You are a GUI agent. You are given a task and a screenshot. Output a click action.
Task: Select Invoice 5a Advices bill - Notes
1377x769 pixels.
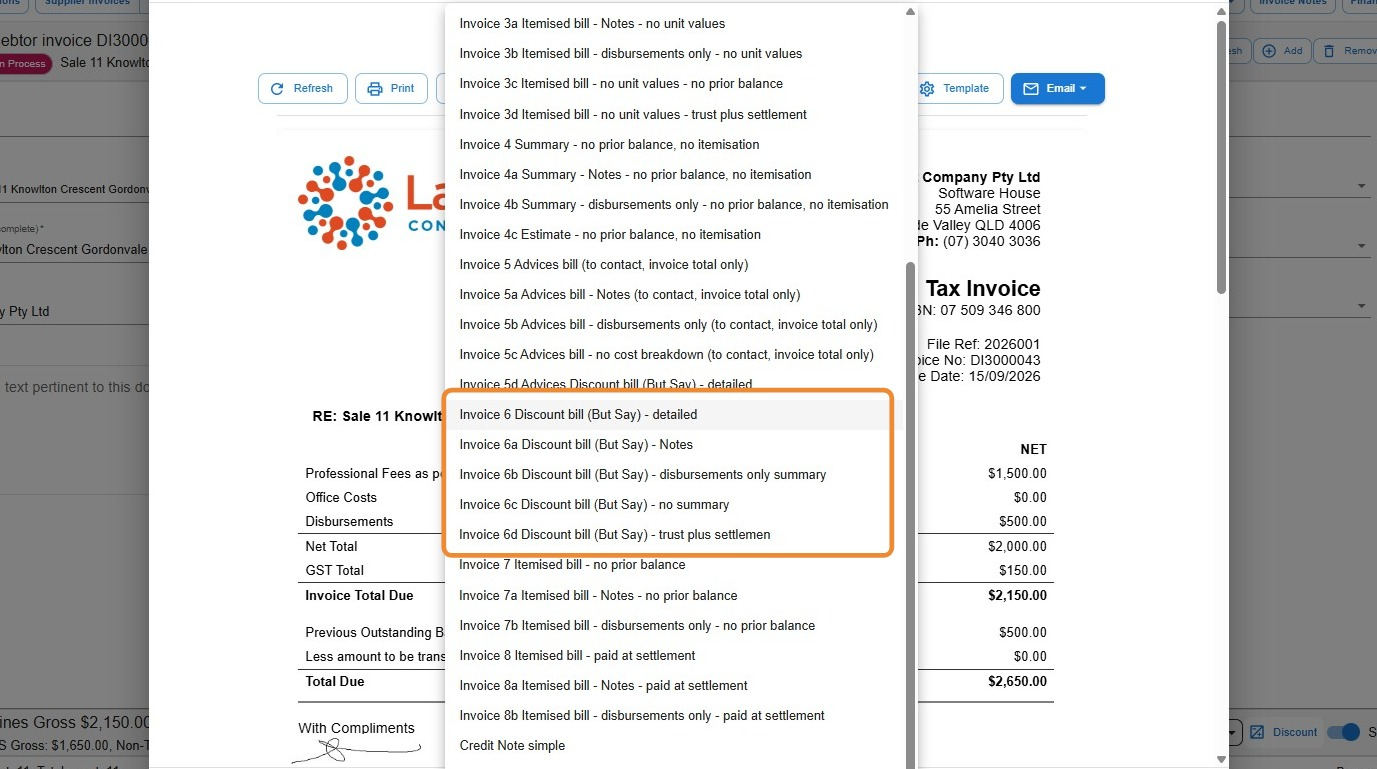[676, 294]
